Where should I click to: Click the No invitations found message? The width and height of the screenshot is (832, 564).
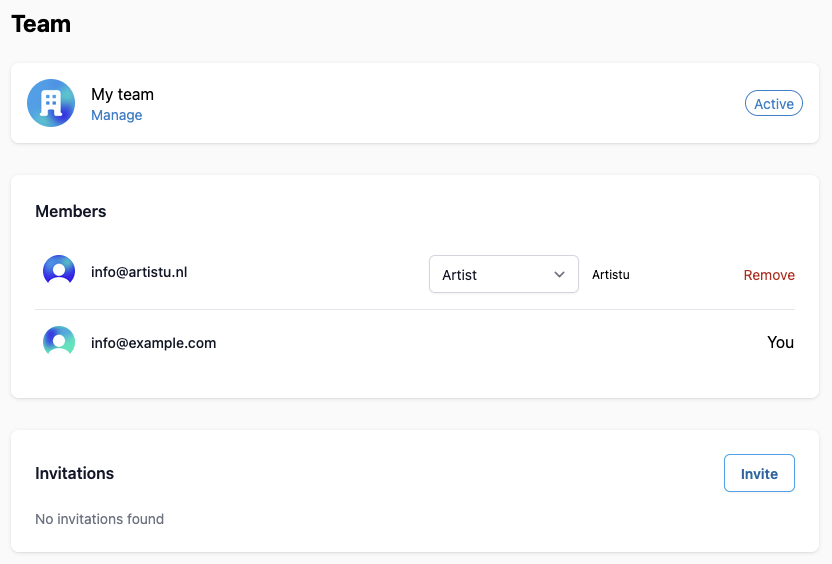tap(99, 519)
